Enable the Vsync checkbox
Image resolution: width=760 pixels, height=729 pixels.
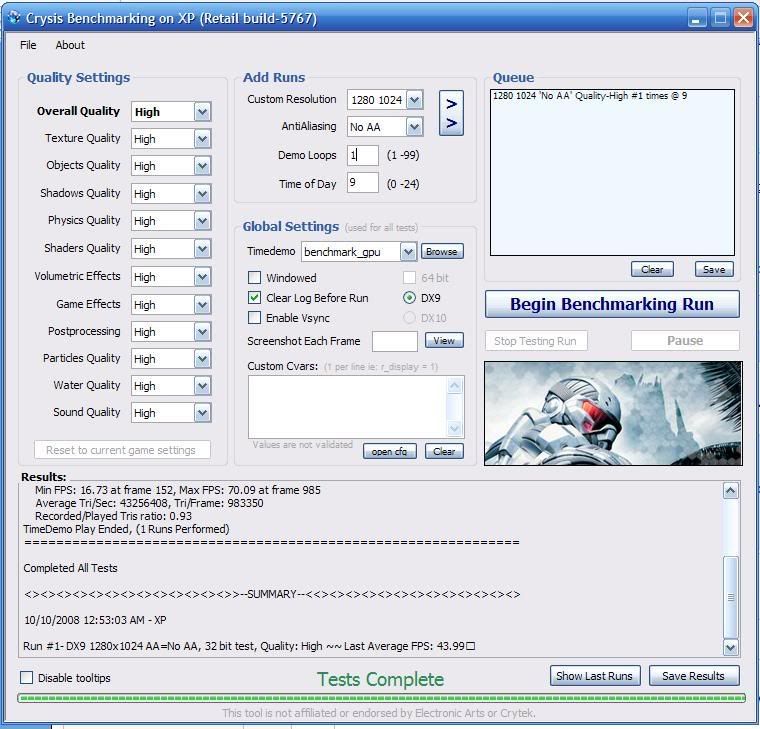coord(254,318)
